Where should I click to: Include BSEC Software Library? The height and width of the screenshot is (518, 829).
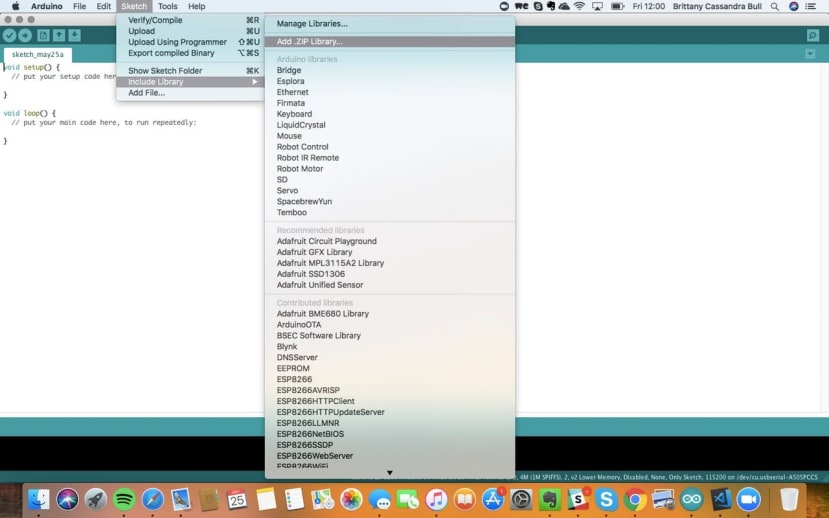pyautogui.click(x=390, y=336)
